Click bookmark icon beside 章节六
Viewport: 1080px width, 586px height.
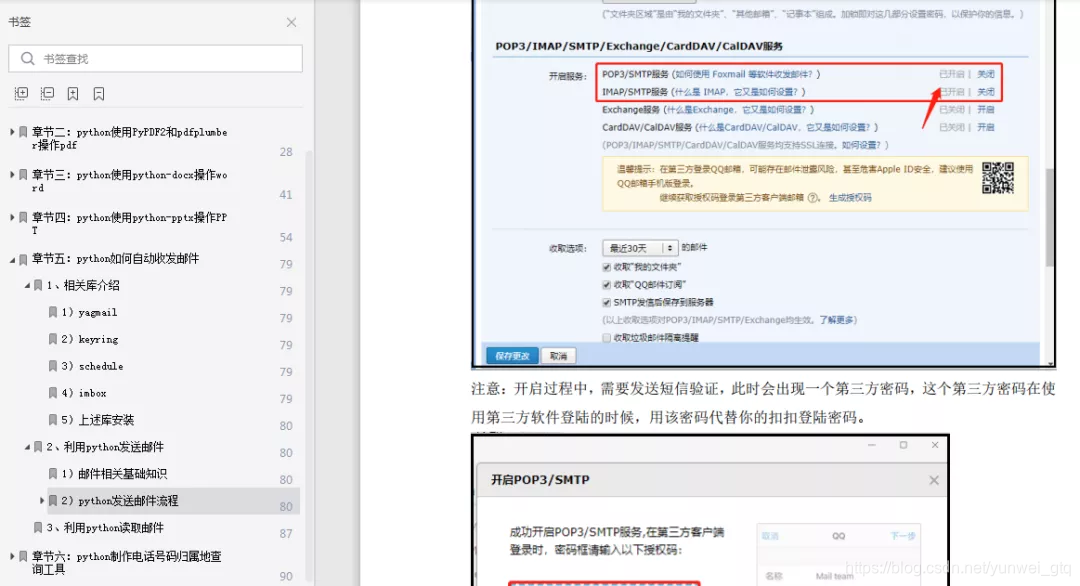(x=23, y=556)
